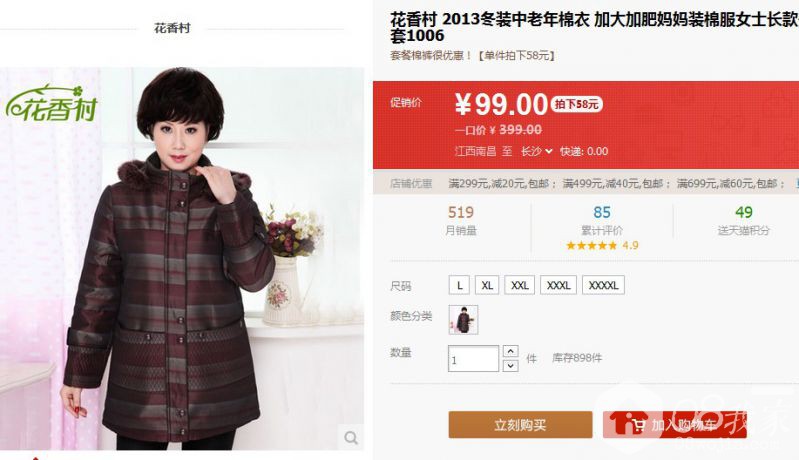Open the 519 月销量 monthly sales tab
Screen dimensions: 799x460
click(x=461, y=221)
